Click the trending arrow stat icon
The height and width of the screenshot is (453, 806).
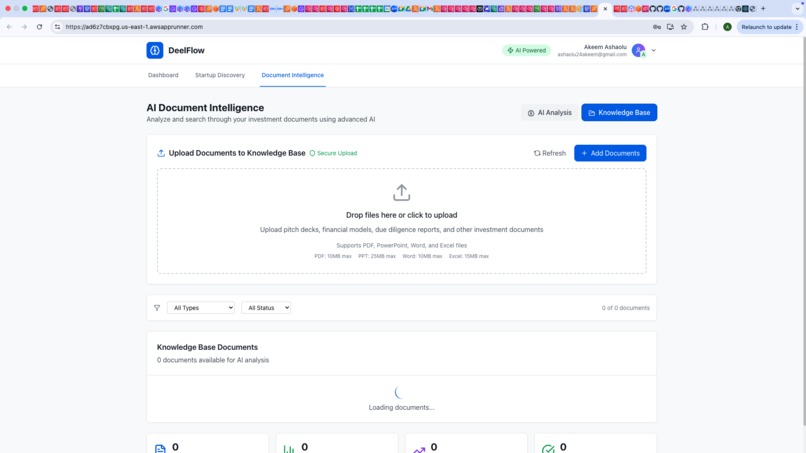419,450
